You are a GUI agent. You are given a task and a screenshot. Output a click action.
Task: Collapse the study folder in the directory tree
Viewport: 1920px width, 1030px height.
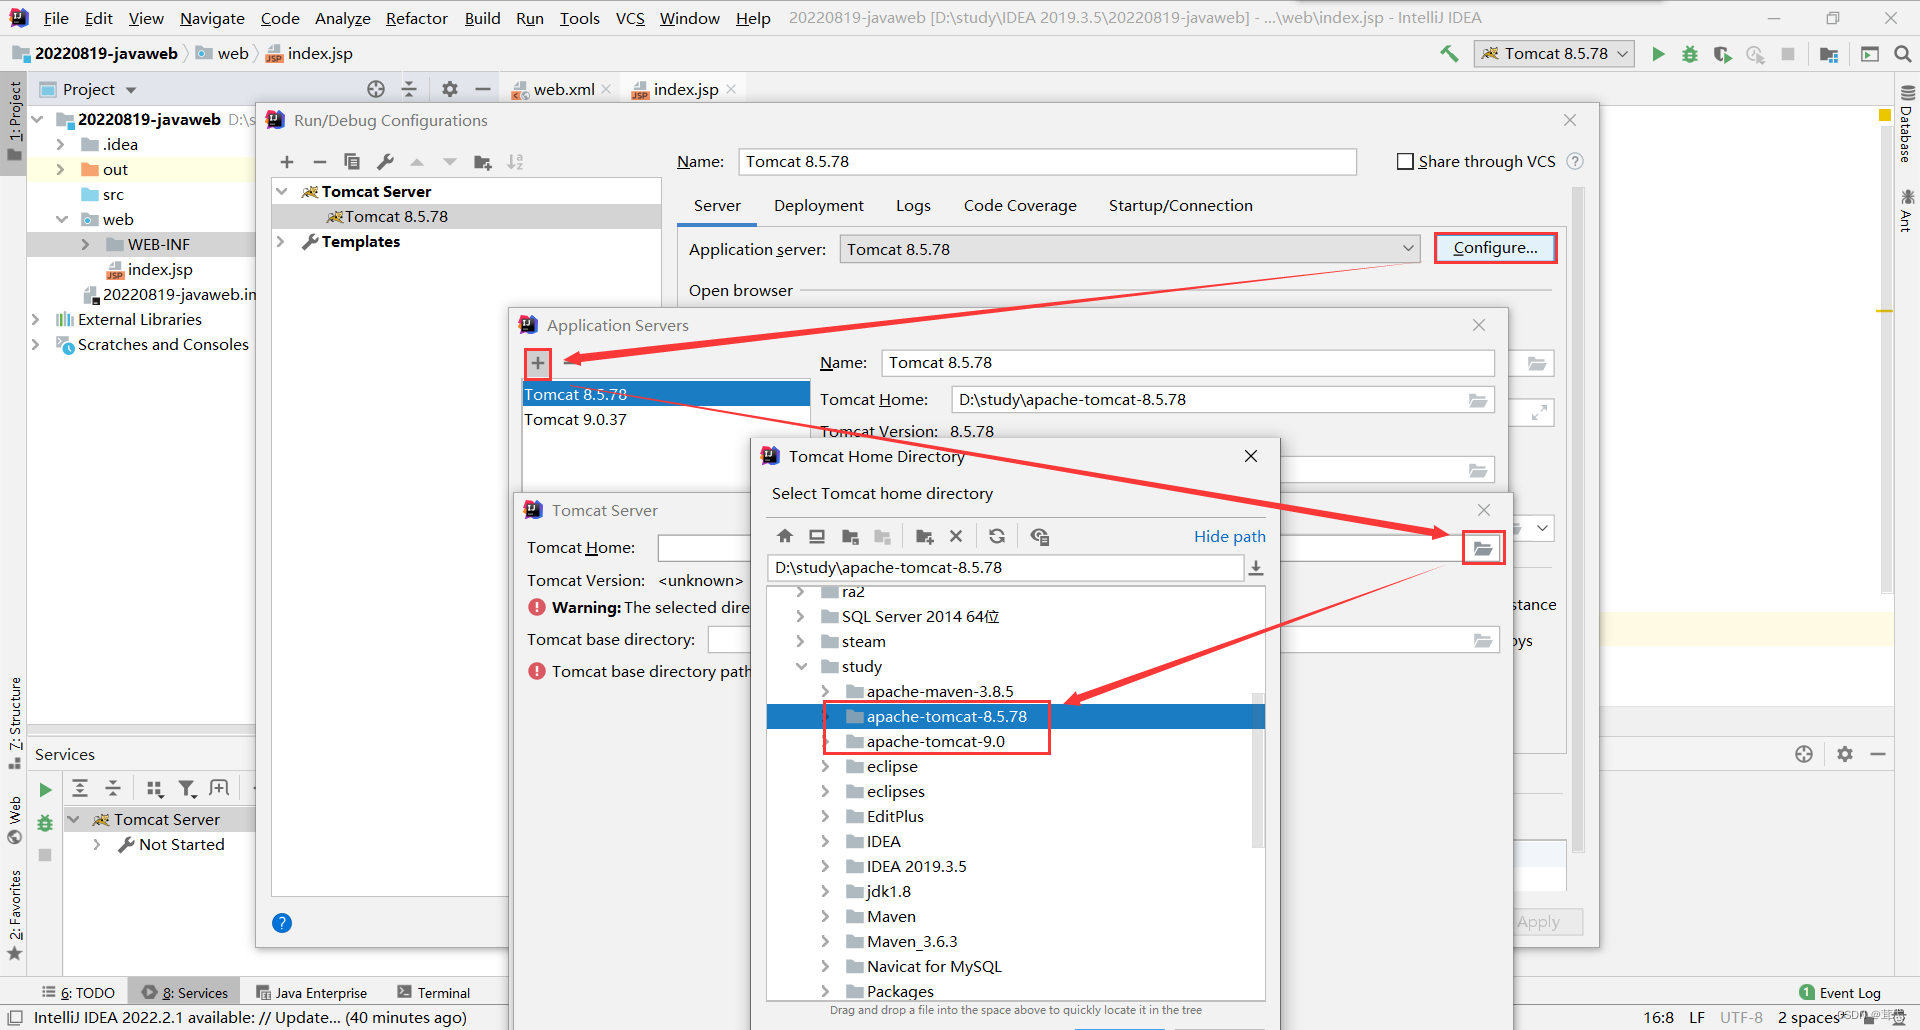tap(801, 666)
